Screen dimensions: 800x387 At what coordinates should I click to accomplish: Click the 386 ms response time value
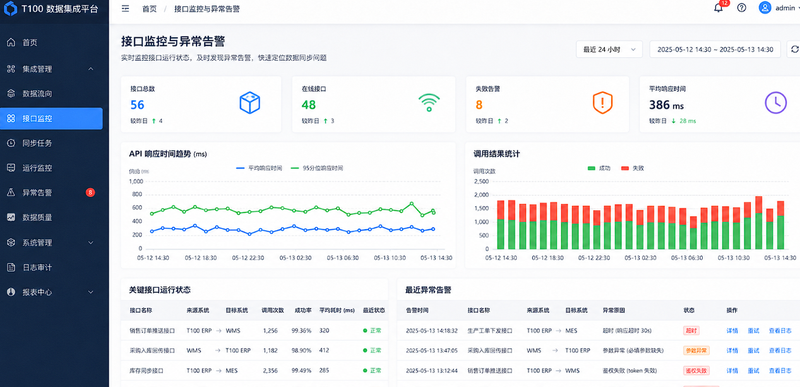tap(666, 105)
